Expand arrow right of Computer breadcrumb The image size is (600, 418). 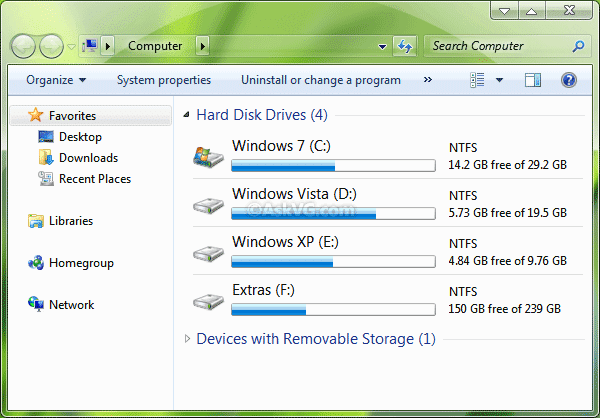tap(203, 46)
